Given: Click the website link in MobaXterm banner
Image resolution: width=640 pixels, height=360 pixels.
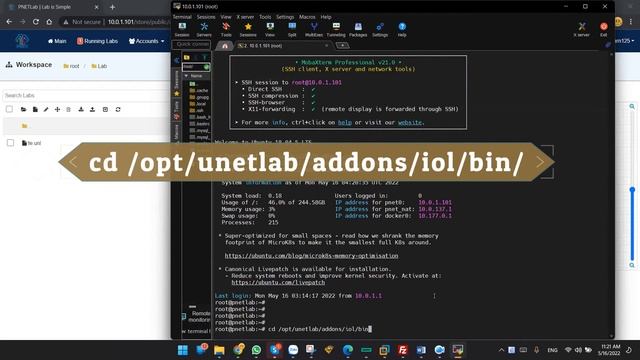Looking at the screenshot, I should (x=410, y=122).
